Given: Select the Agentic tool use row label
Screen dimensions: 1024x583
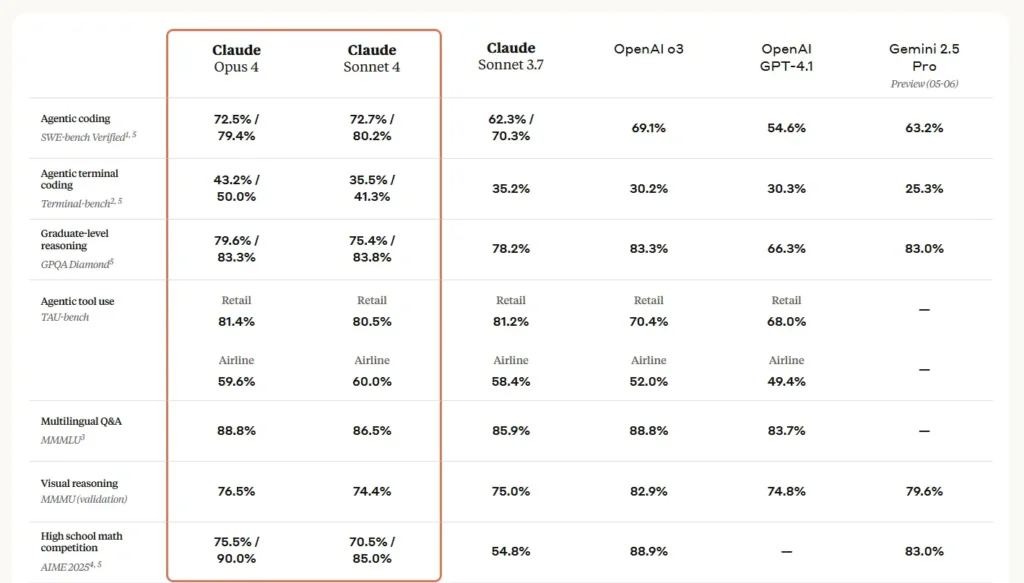Looking at the screenshot, I should (79, 301).
